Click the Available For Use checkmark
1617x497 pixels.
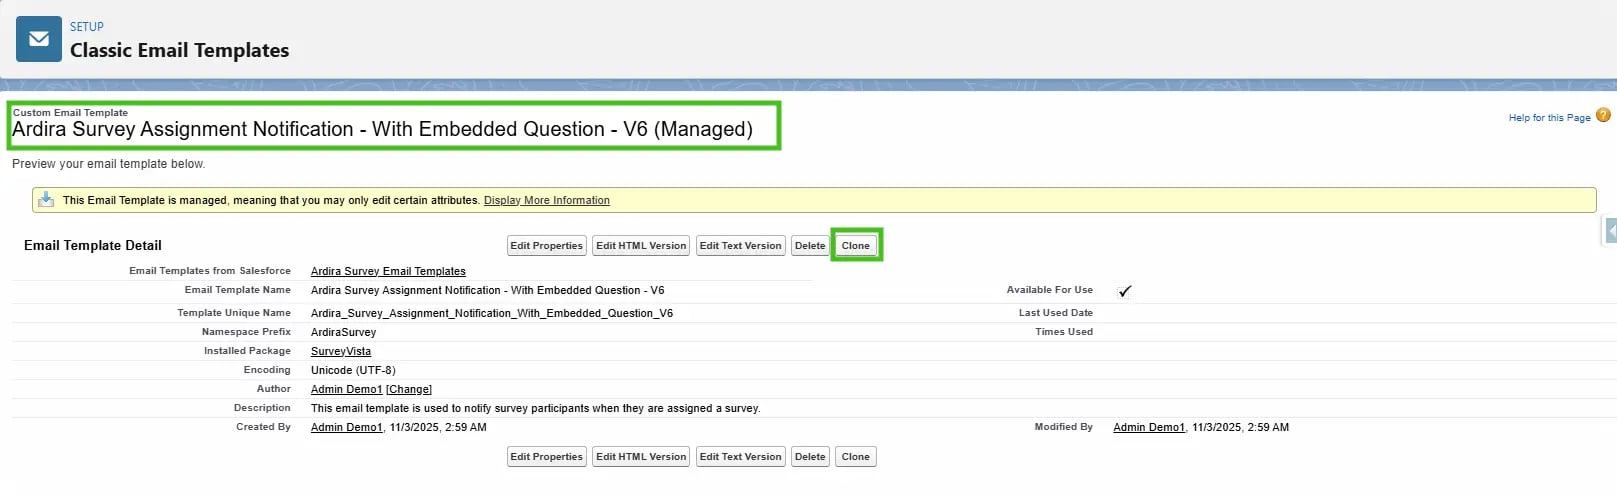tap(1125, 291)
